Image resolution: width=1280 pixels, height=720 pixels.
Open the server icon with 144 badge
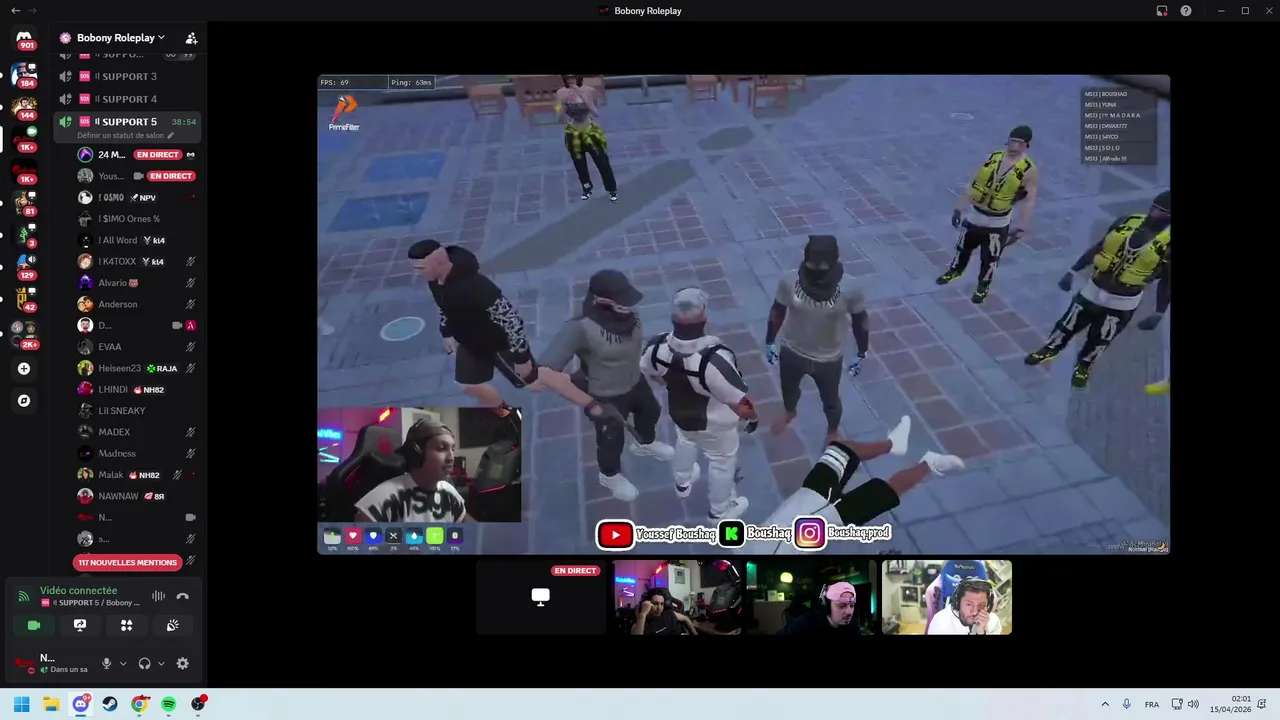point(24,106)
